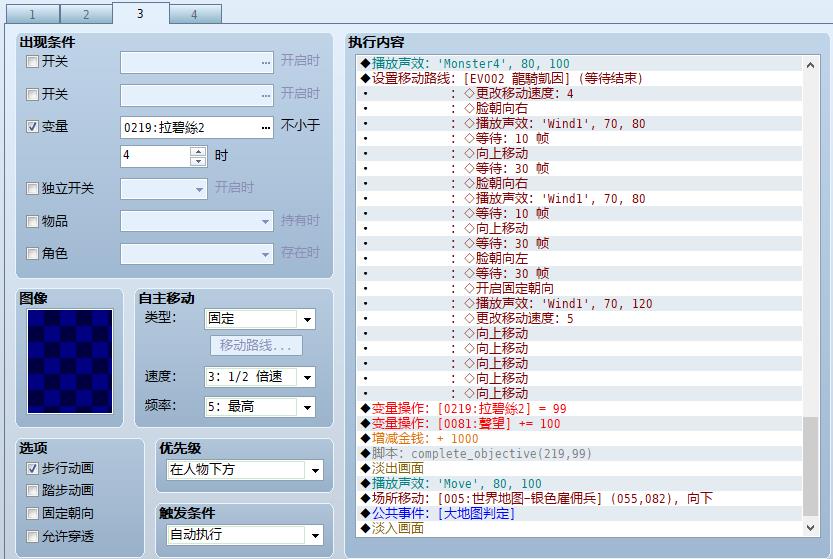Viewport: 833px width, 559px height.
Task: Open the 速度 speed dropdown
Action: [x=307, y=377]
